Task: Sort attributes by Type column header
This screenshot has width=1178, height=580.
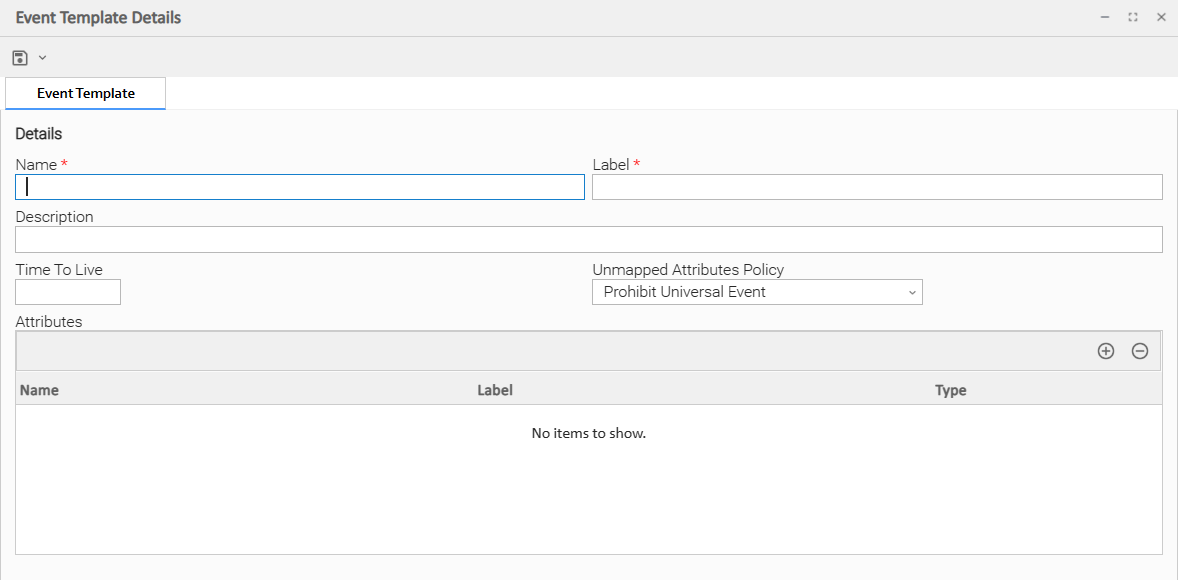Action: click(951, 390)
